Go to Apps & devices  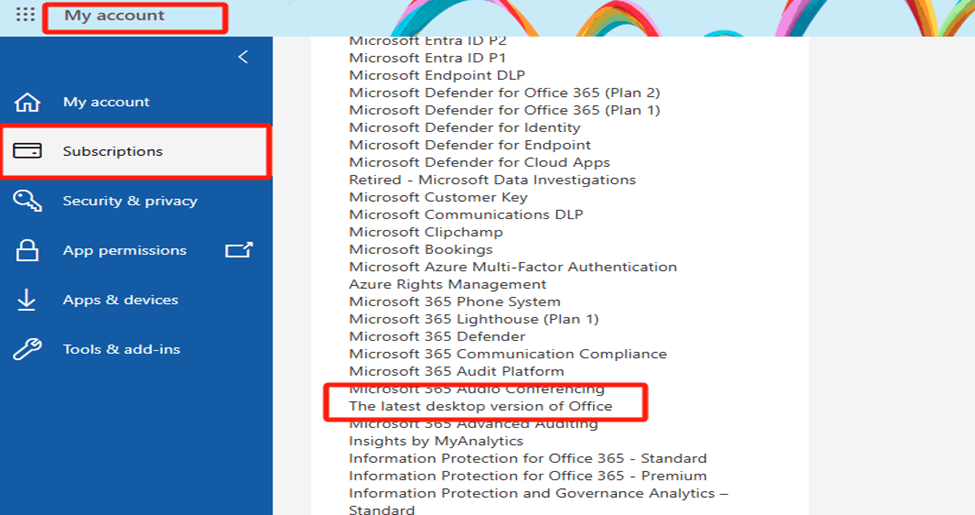click(x=121, y=300)
